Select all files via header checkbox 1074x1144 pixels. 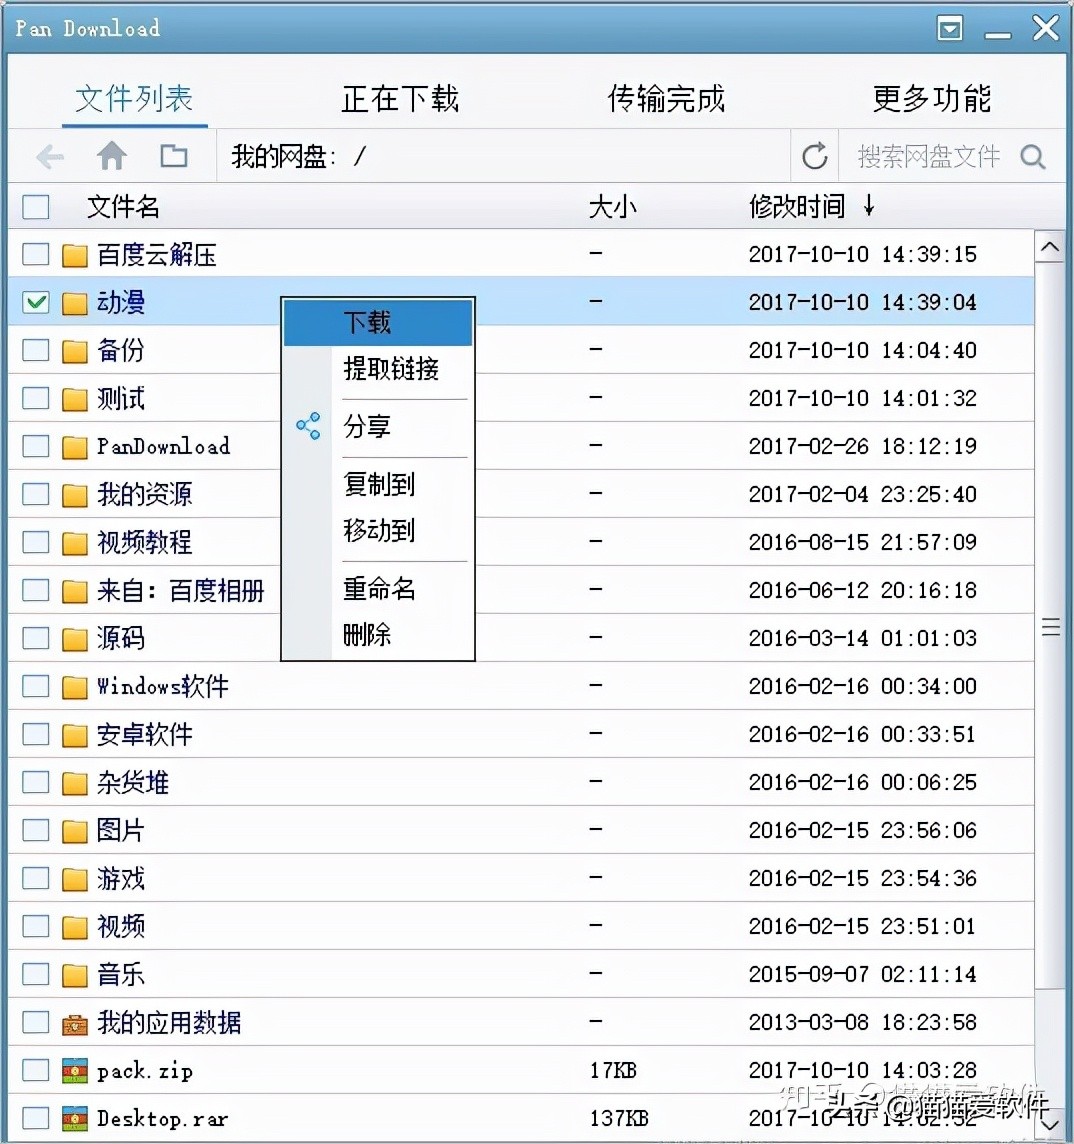pyautogui.click(x=35, y=207)
